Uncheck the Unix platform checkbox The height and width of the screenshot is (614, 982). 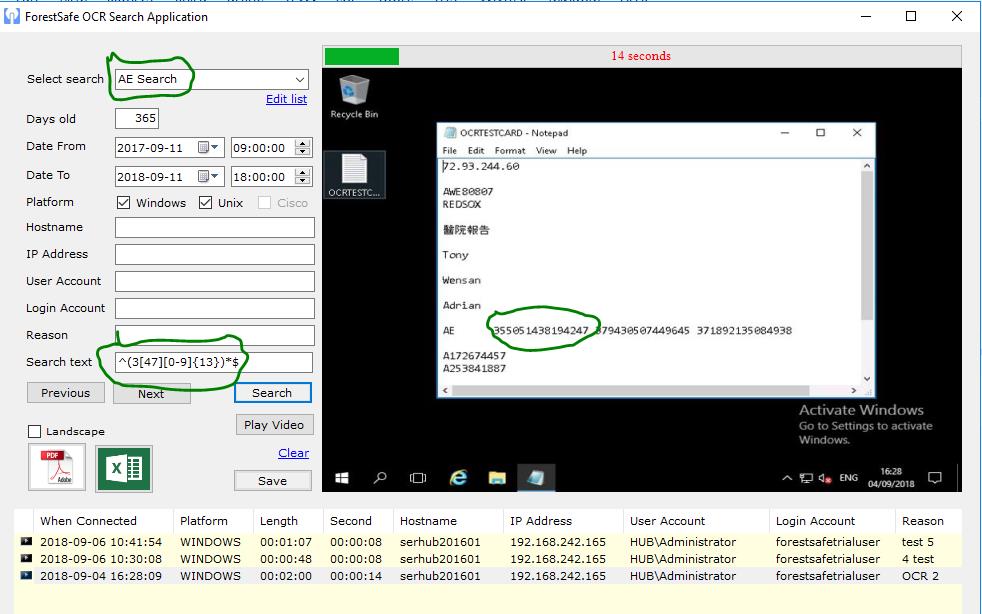coord(206,203)
